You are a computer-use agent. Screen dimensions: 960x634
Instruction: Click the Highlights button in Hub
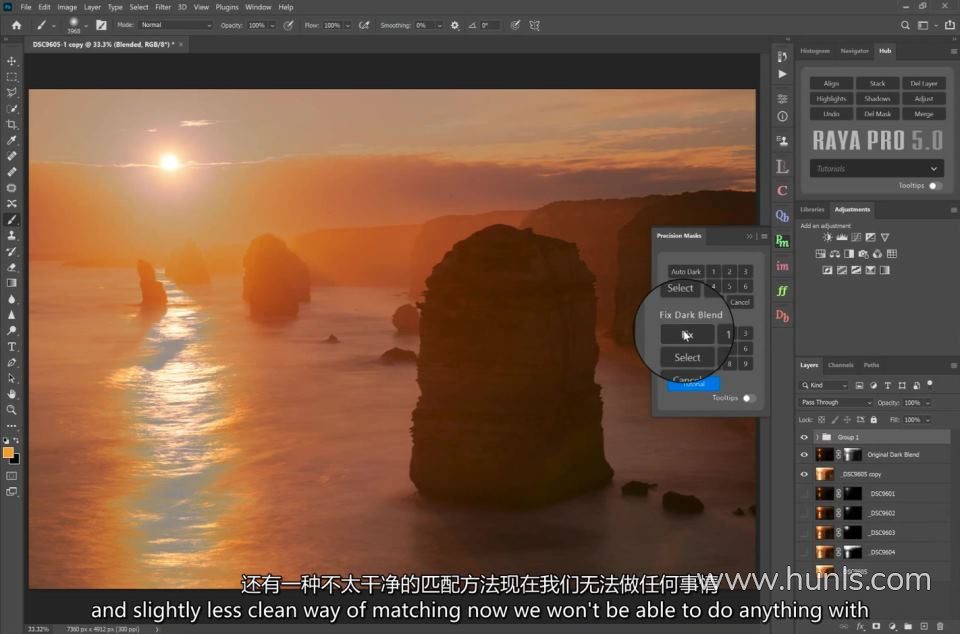(x=831, y=99)
